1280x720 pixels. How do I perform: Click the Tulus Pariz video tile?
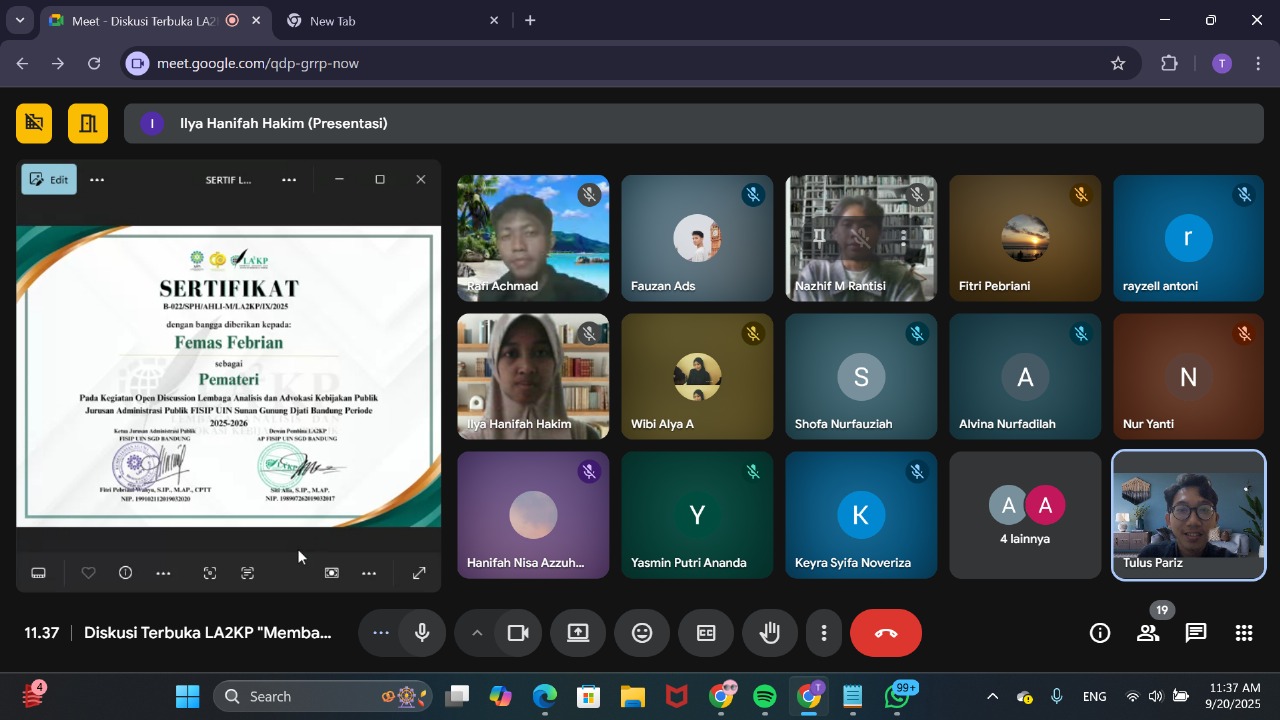[x=1188, y=515]
